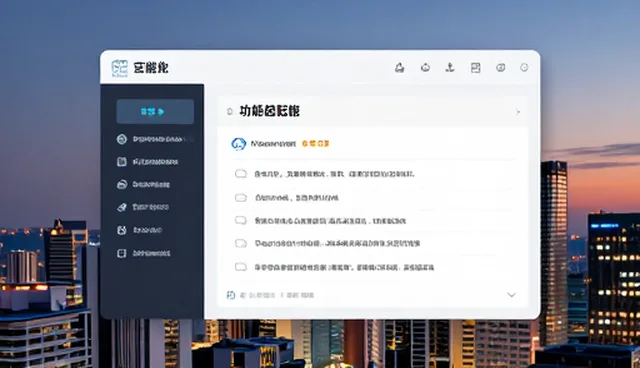Image resolution: width=640 pixels, height=368 pixels.
Task: Toggle the checkbox of the first list row
Action: pos(241,174)
